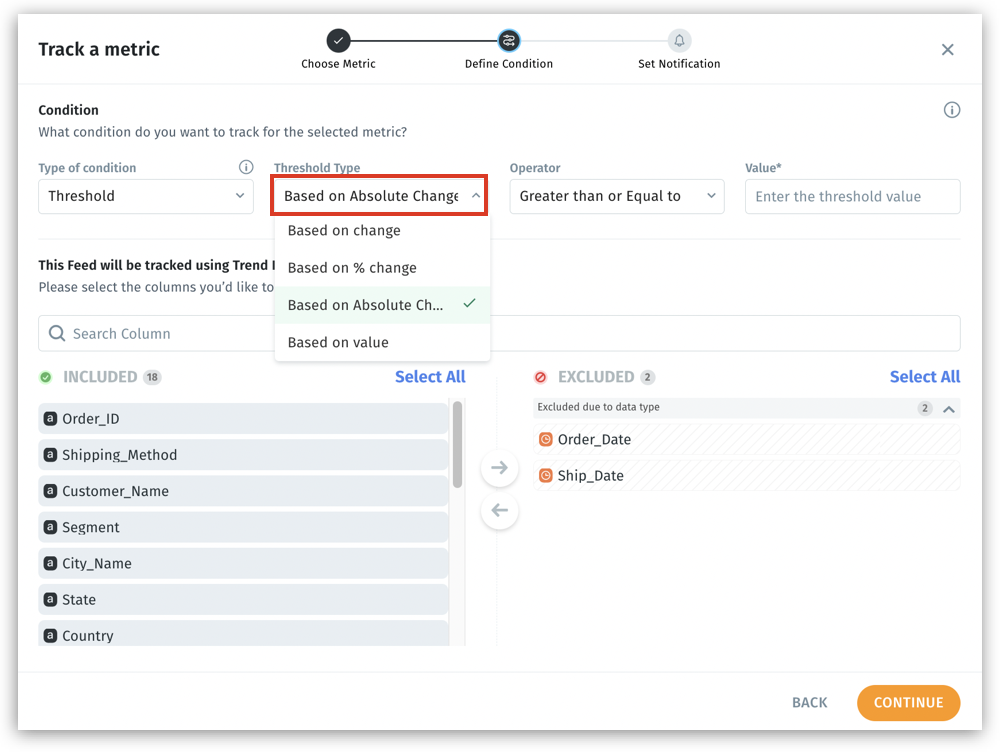Choose Based on % change option
1000x752 pixels.
[352, 268]
